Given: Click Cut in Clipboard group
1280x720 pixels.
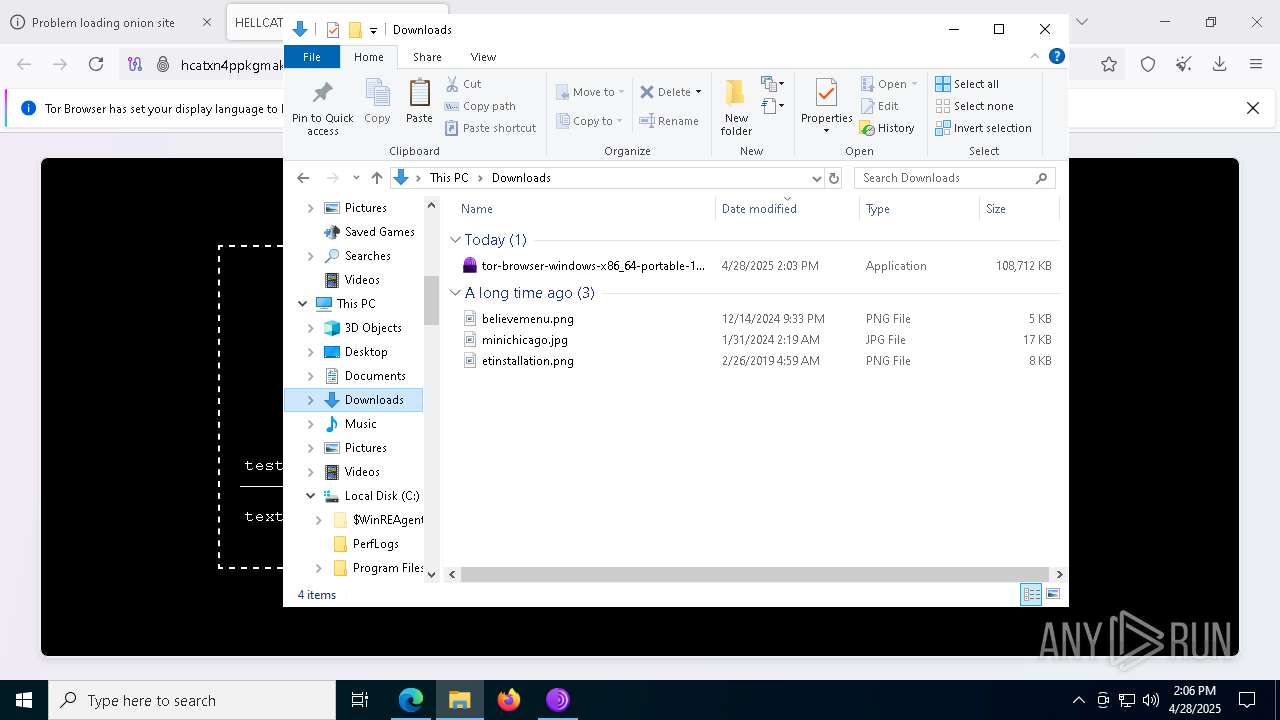Looking at the screenshot, I should point(463,84).
